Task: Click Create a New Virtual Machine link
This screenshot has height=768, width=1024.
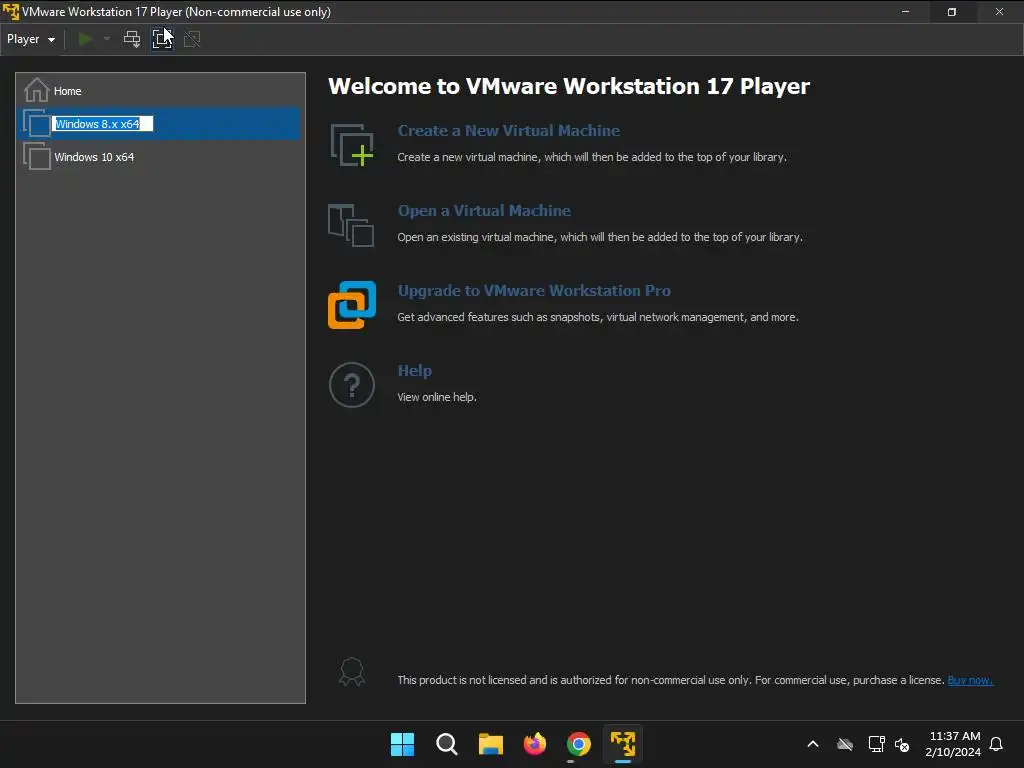Action: tap(508, 131)
